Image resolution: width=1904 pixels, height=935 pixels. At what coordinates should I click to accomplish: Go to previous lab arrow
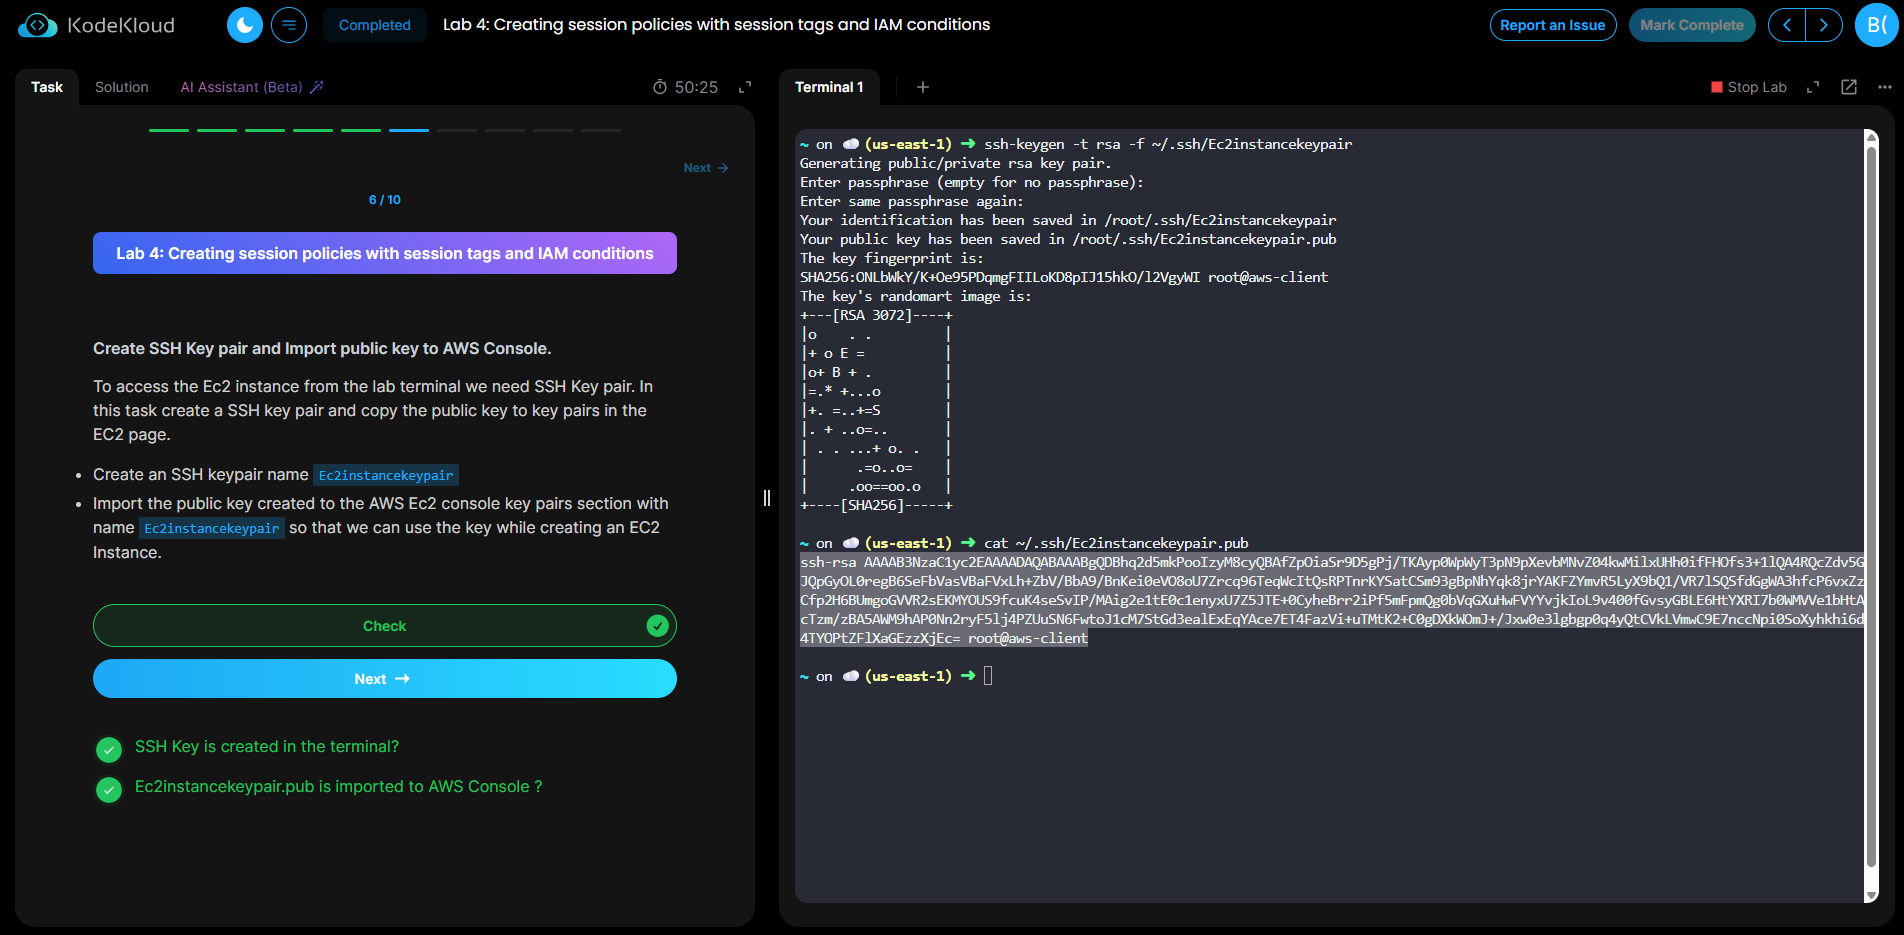click(x=1787, y=25)
